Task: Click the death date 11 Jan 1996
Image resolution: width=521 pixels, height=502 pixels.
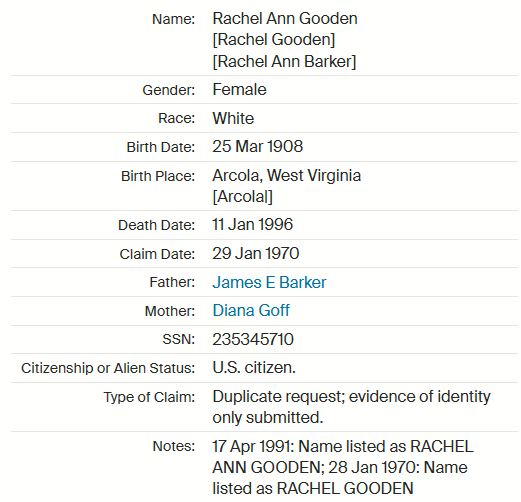Action: [x=253, y=224]
